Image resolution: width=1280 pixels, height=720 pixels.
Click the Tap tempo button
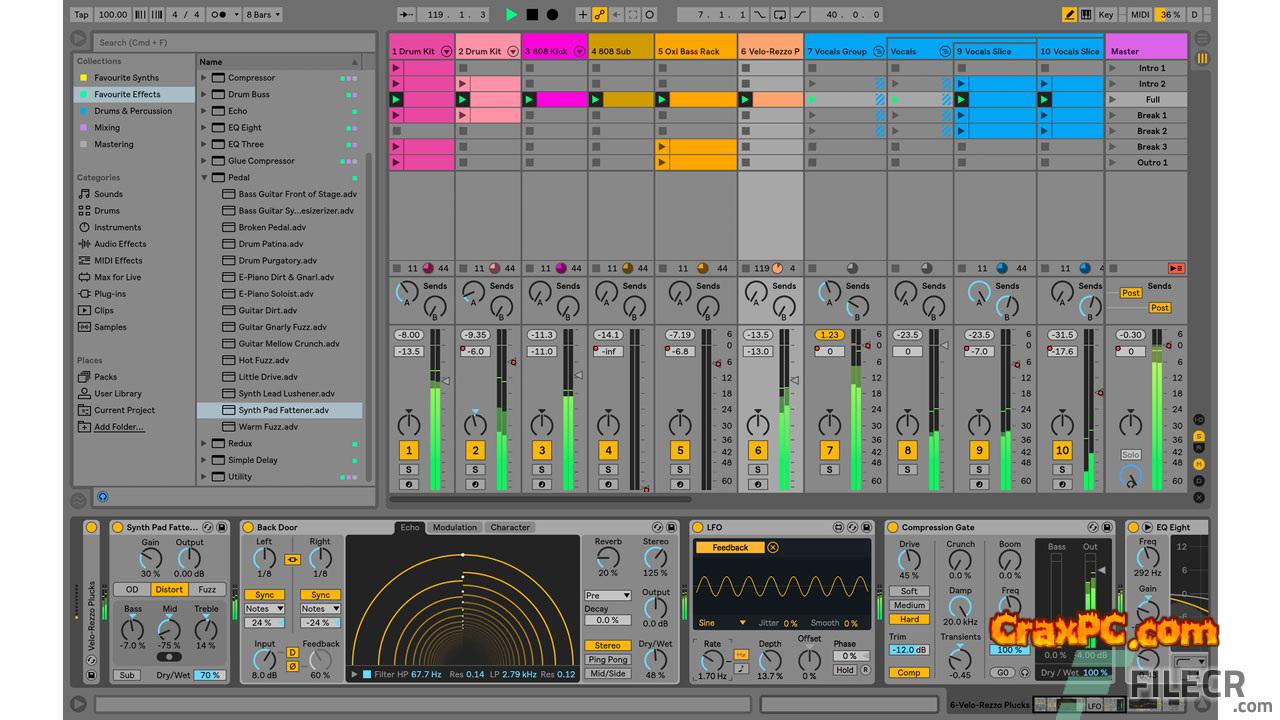tap(81, 15)
